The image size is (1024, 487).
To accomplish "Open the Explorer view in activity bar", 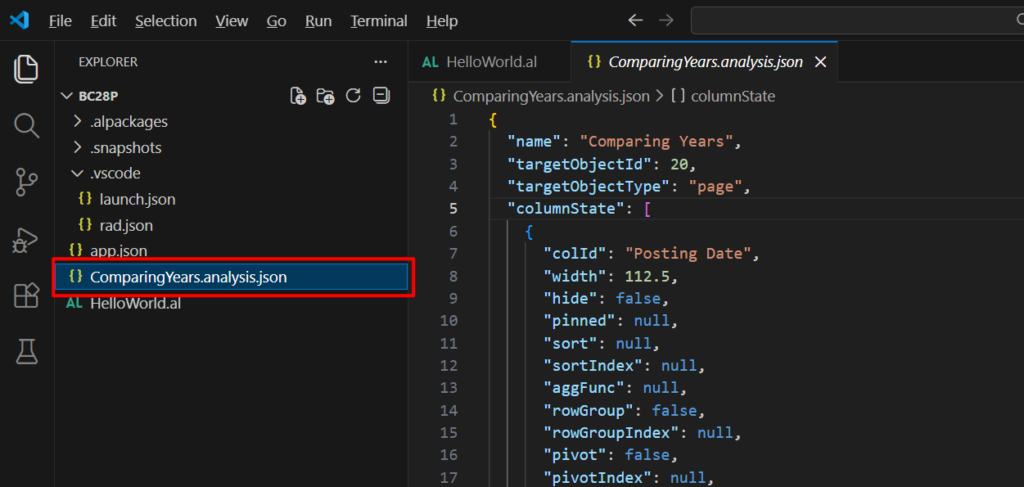I will [26, 69].
